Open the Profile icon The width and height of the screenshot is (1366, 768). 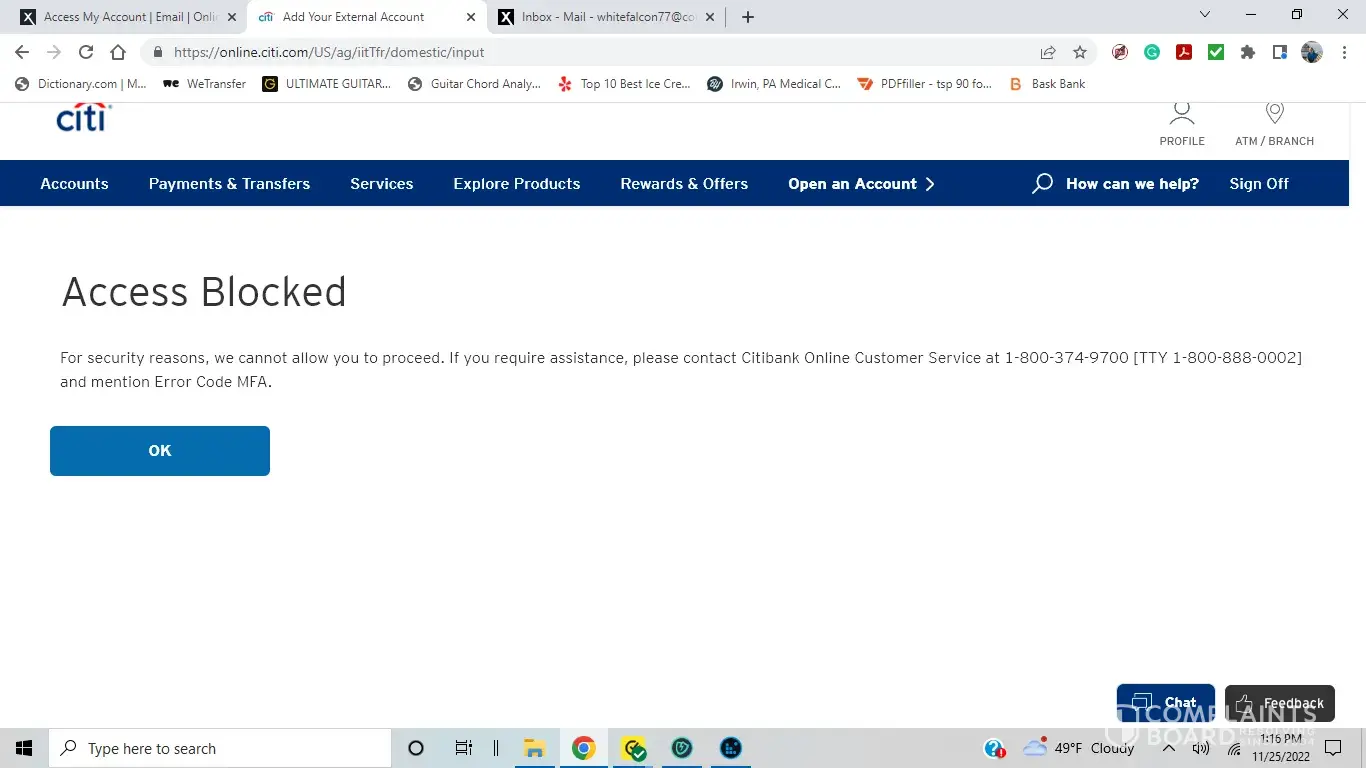click(x=1182, y=125)
